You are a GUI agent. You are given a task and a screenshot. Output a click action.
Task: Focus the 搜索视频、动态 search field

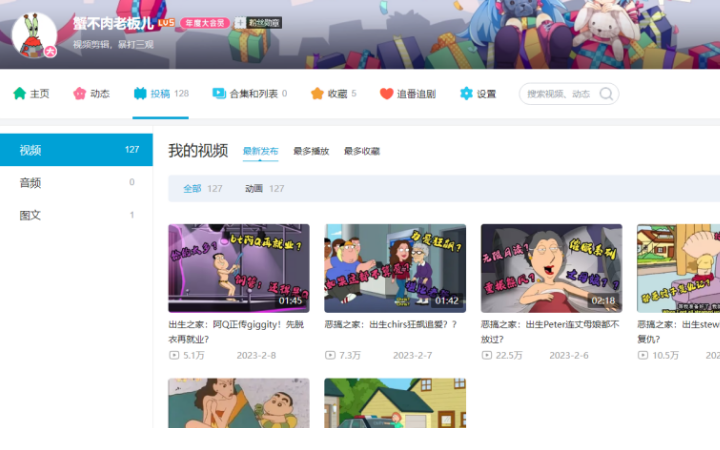click(568, 94)
